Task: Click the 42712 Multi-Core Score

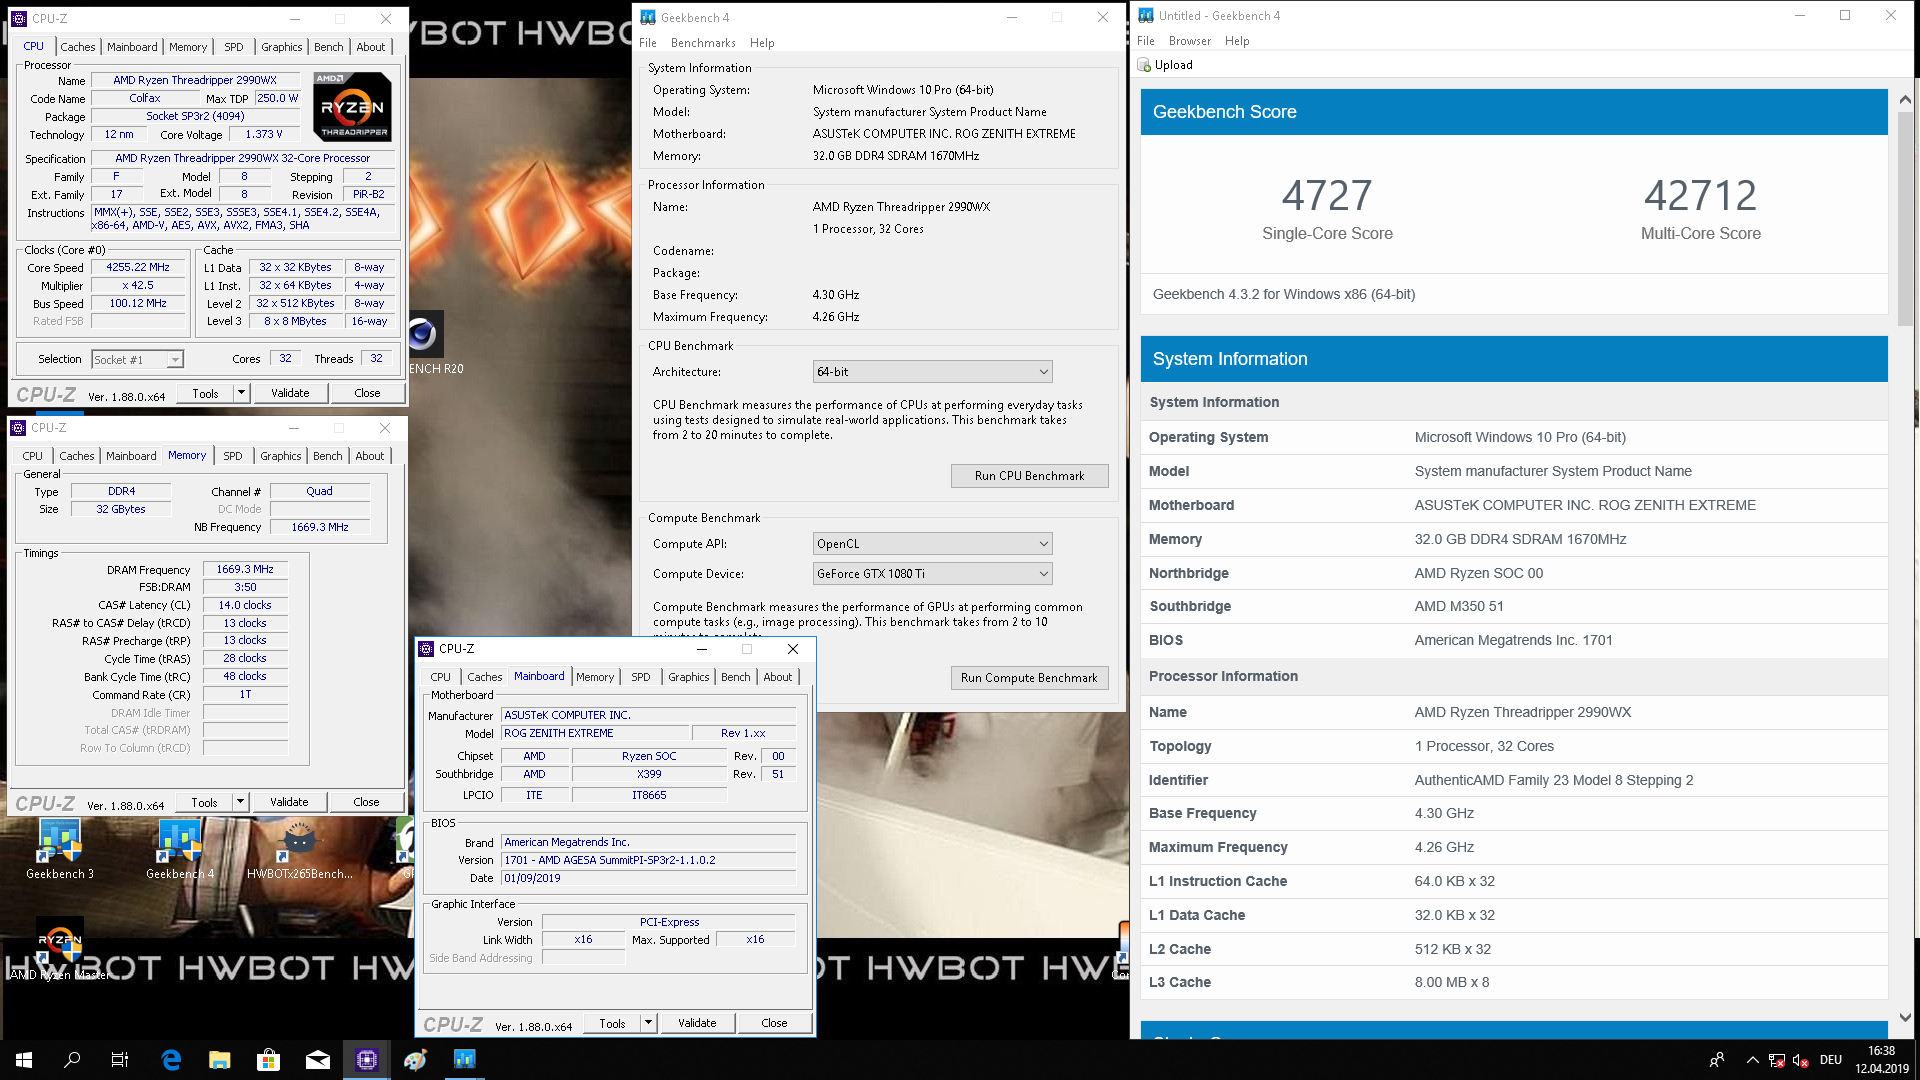Action: (1700, 196)
